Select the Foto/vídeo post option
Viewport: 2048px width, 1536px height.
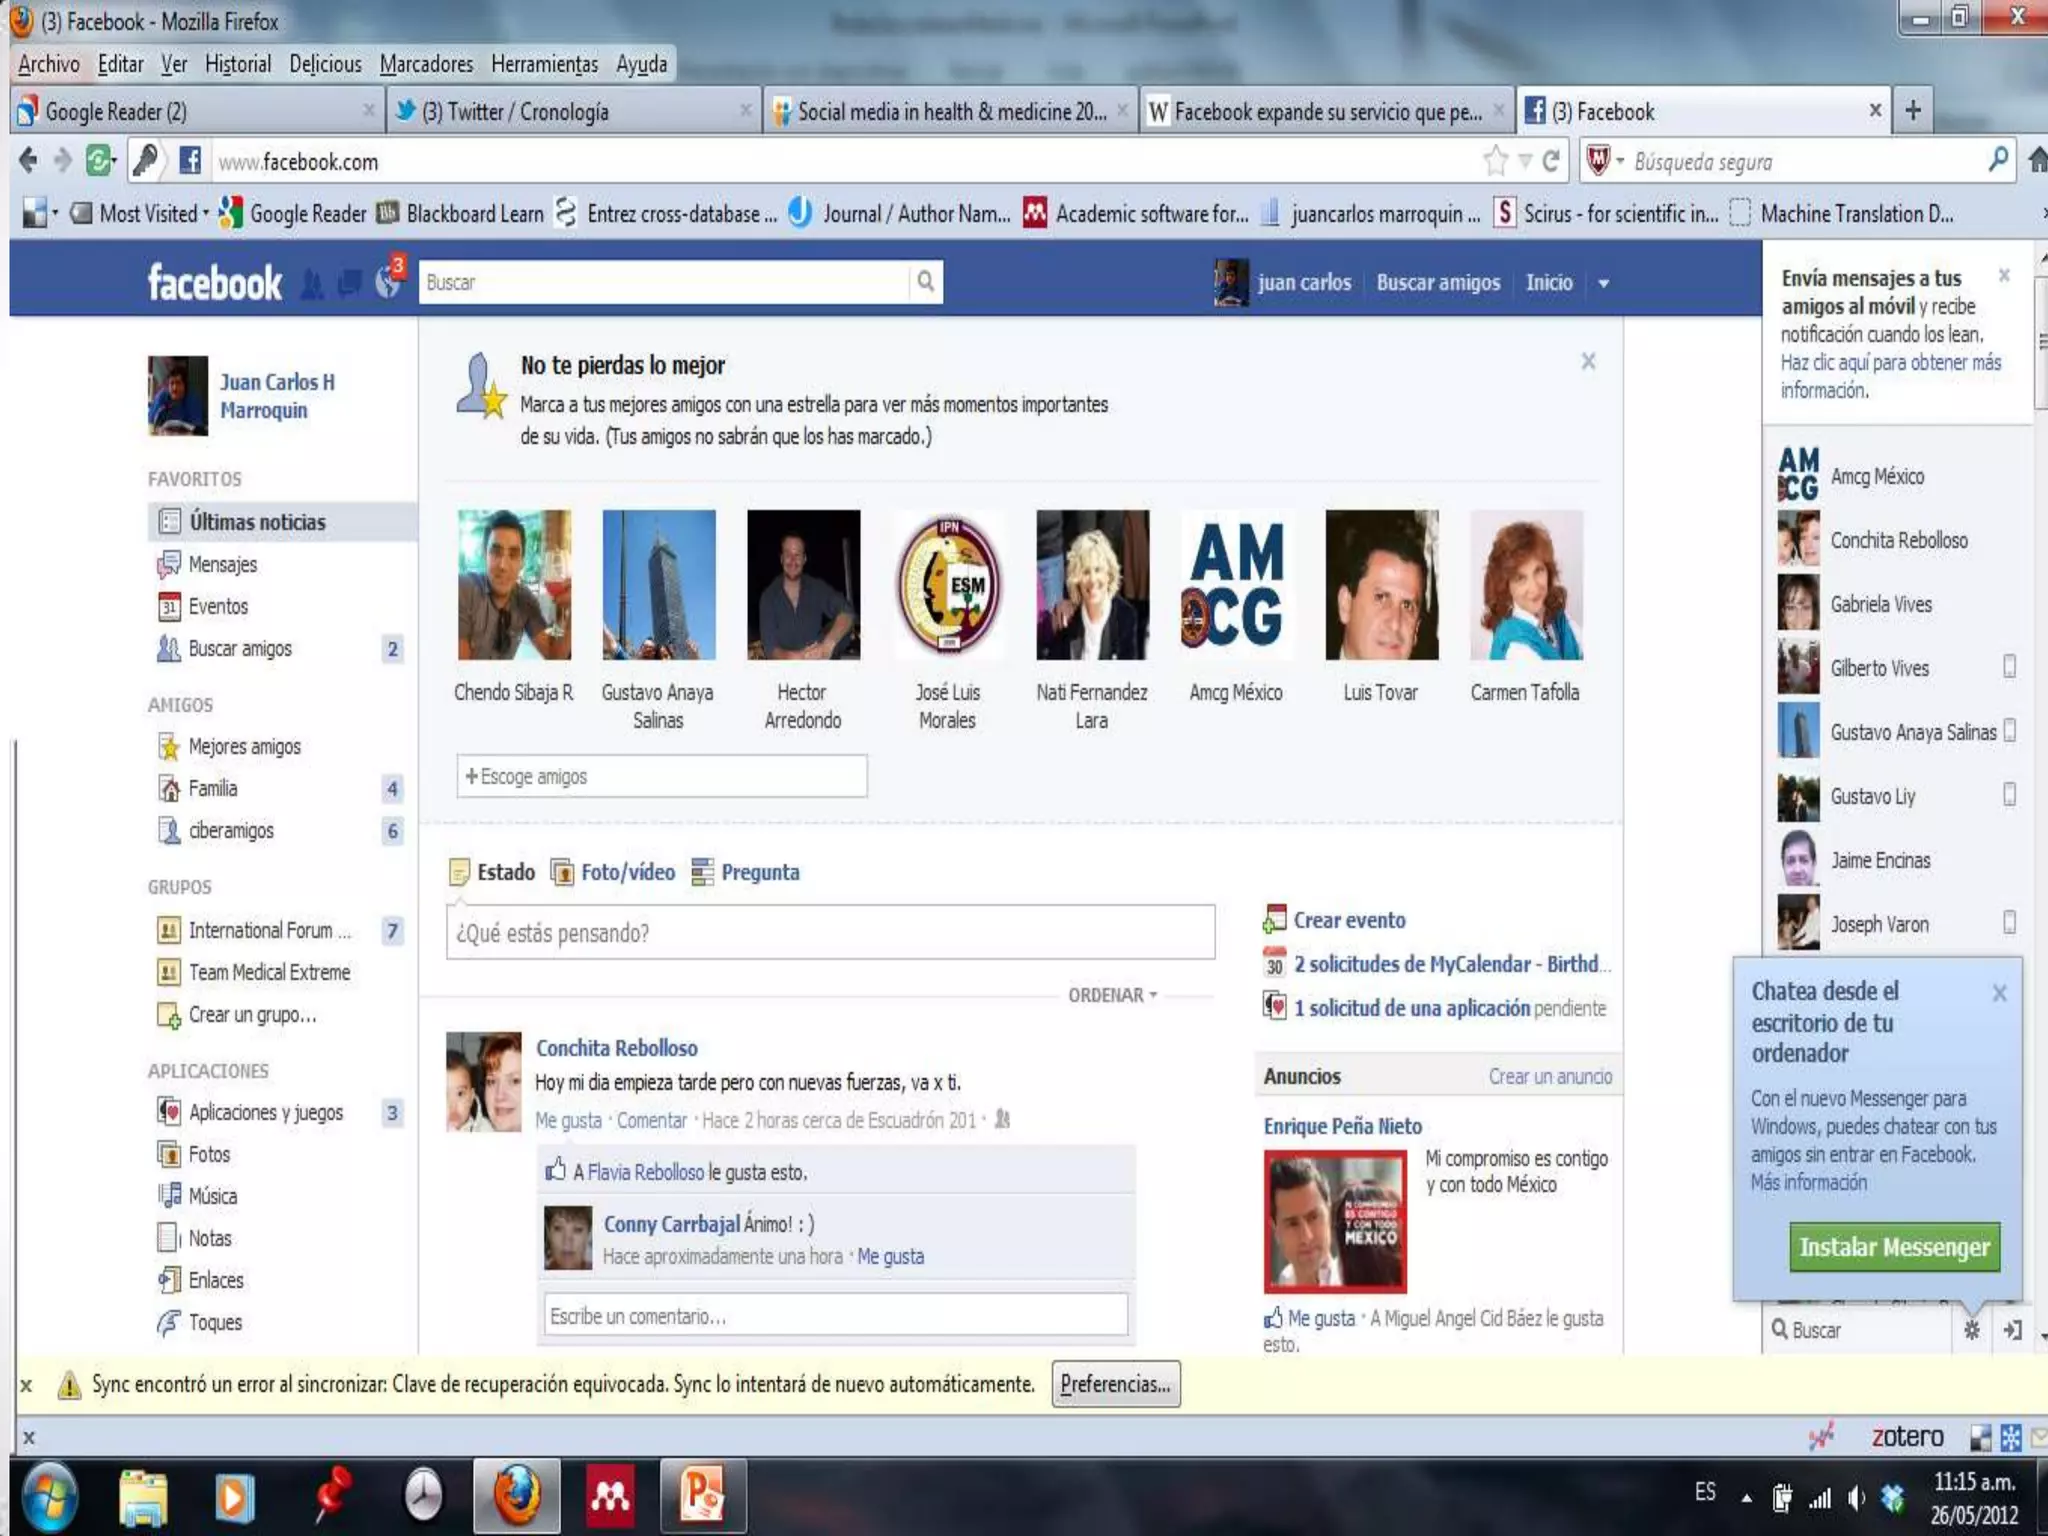627,872
